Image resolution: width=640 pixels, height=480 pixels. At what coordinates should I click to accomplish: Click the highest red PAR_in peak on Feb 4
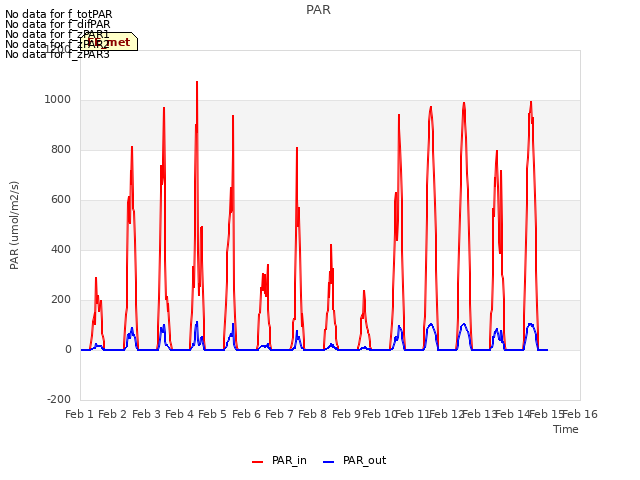197,82
